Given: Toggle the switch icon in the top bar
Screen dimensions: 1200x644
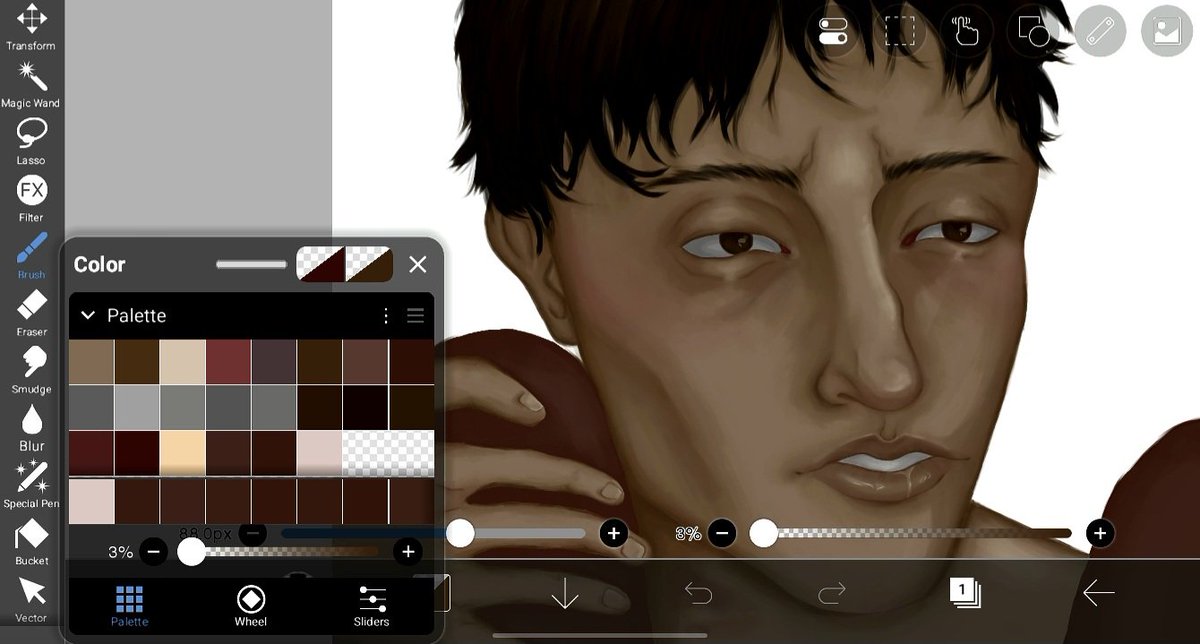Looking at the screenshot, I should tap(833, 31).
